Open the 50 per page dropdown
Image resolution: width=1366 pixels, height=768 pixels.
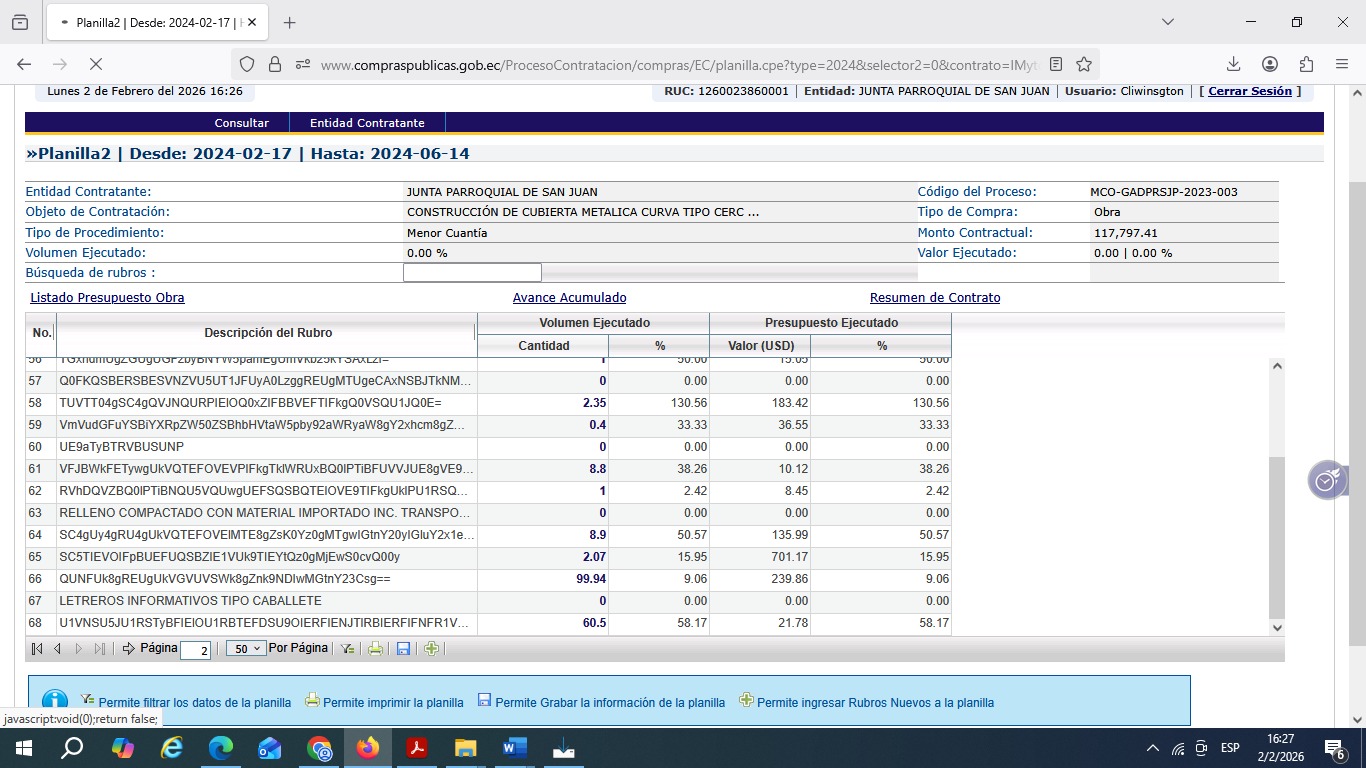click(x=245, y=649)
